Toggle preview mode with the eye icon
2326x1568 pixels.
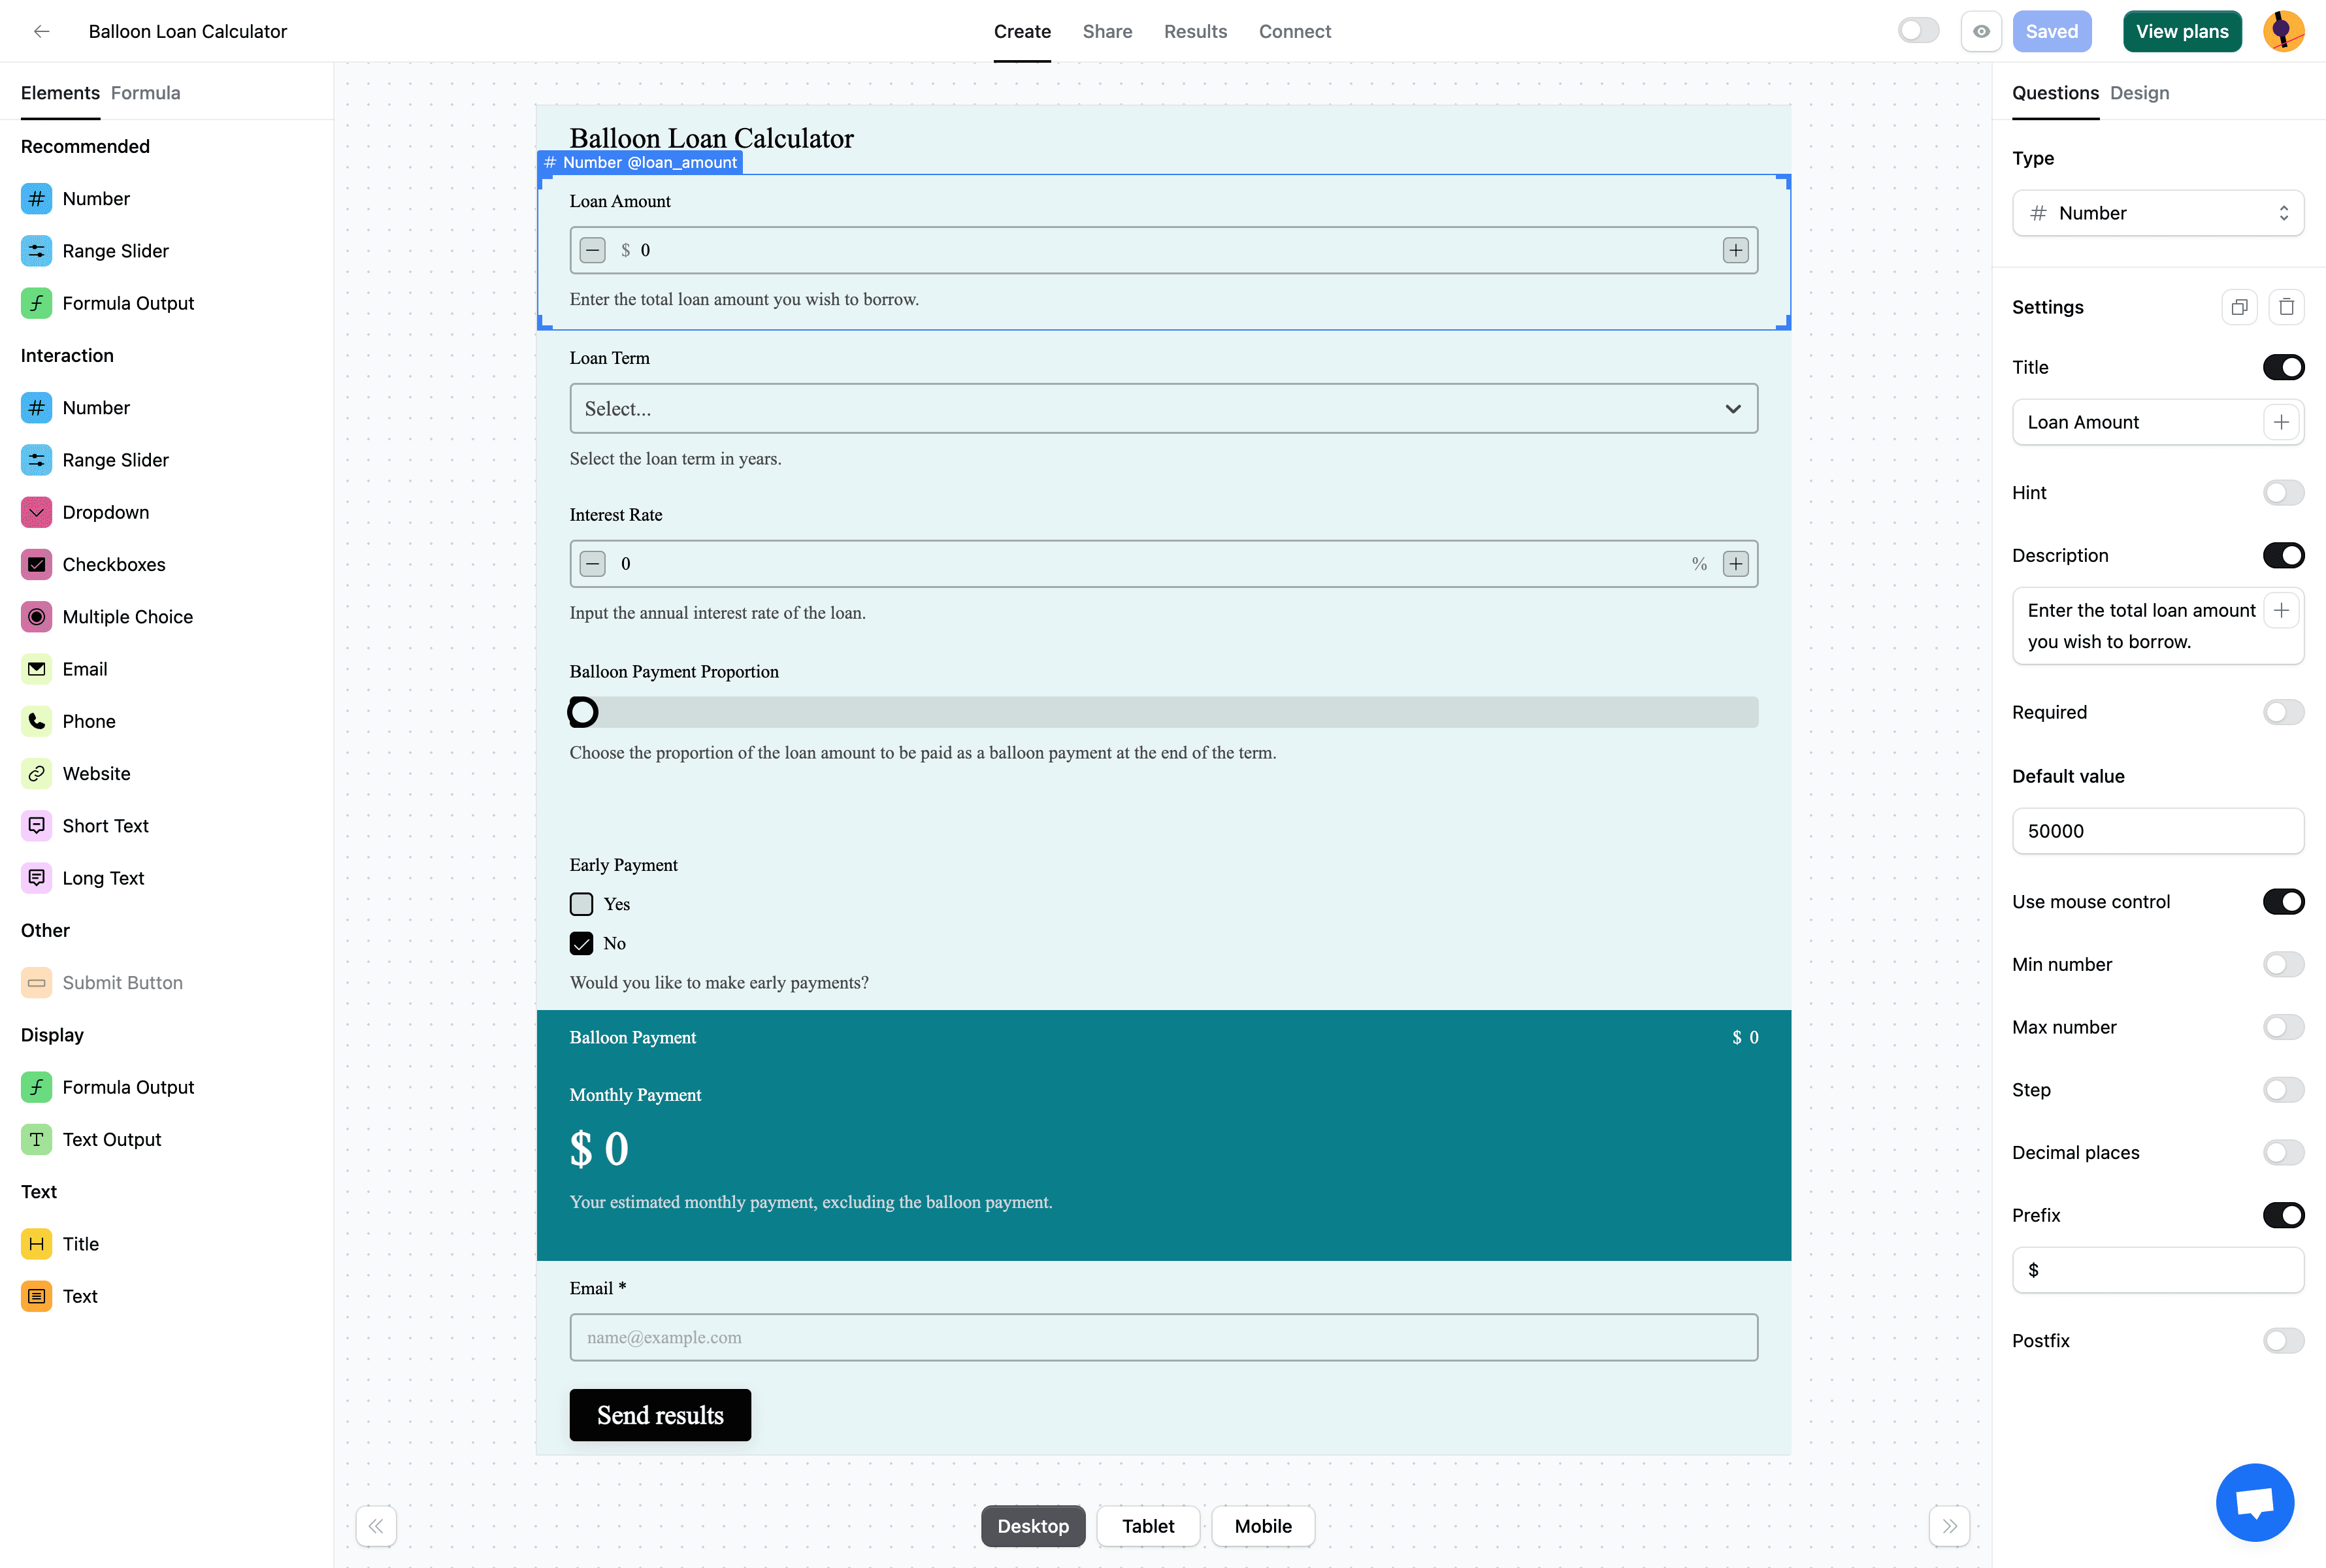pyautogui.click(x=1981, y=31)
